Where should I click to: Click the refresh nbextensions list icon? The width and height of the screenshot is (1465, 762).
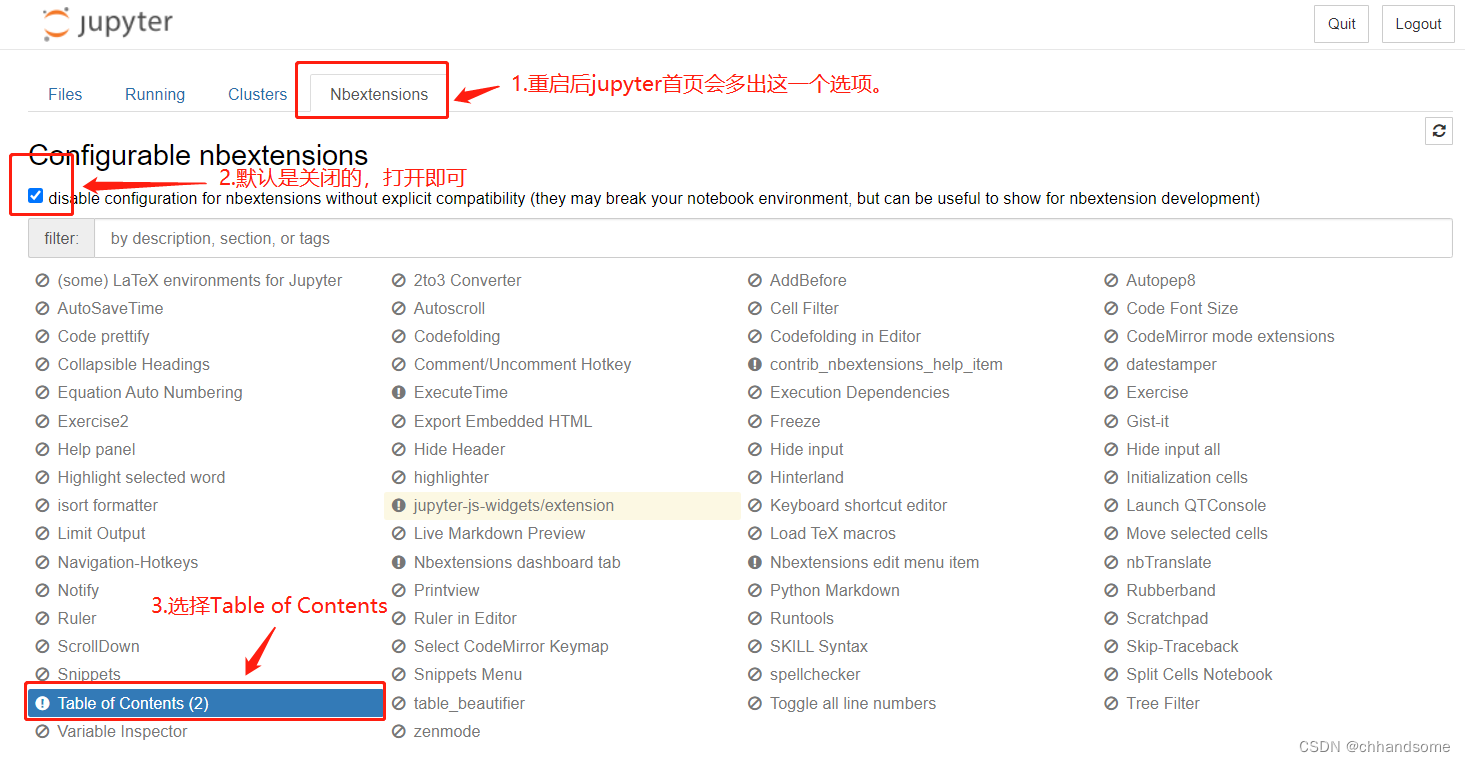[1439, 131]
